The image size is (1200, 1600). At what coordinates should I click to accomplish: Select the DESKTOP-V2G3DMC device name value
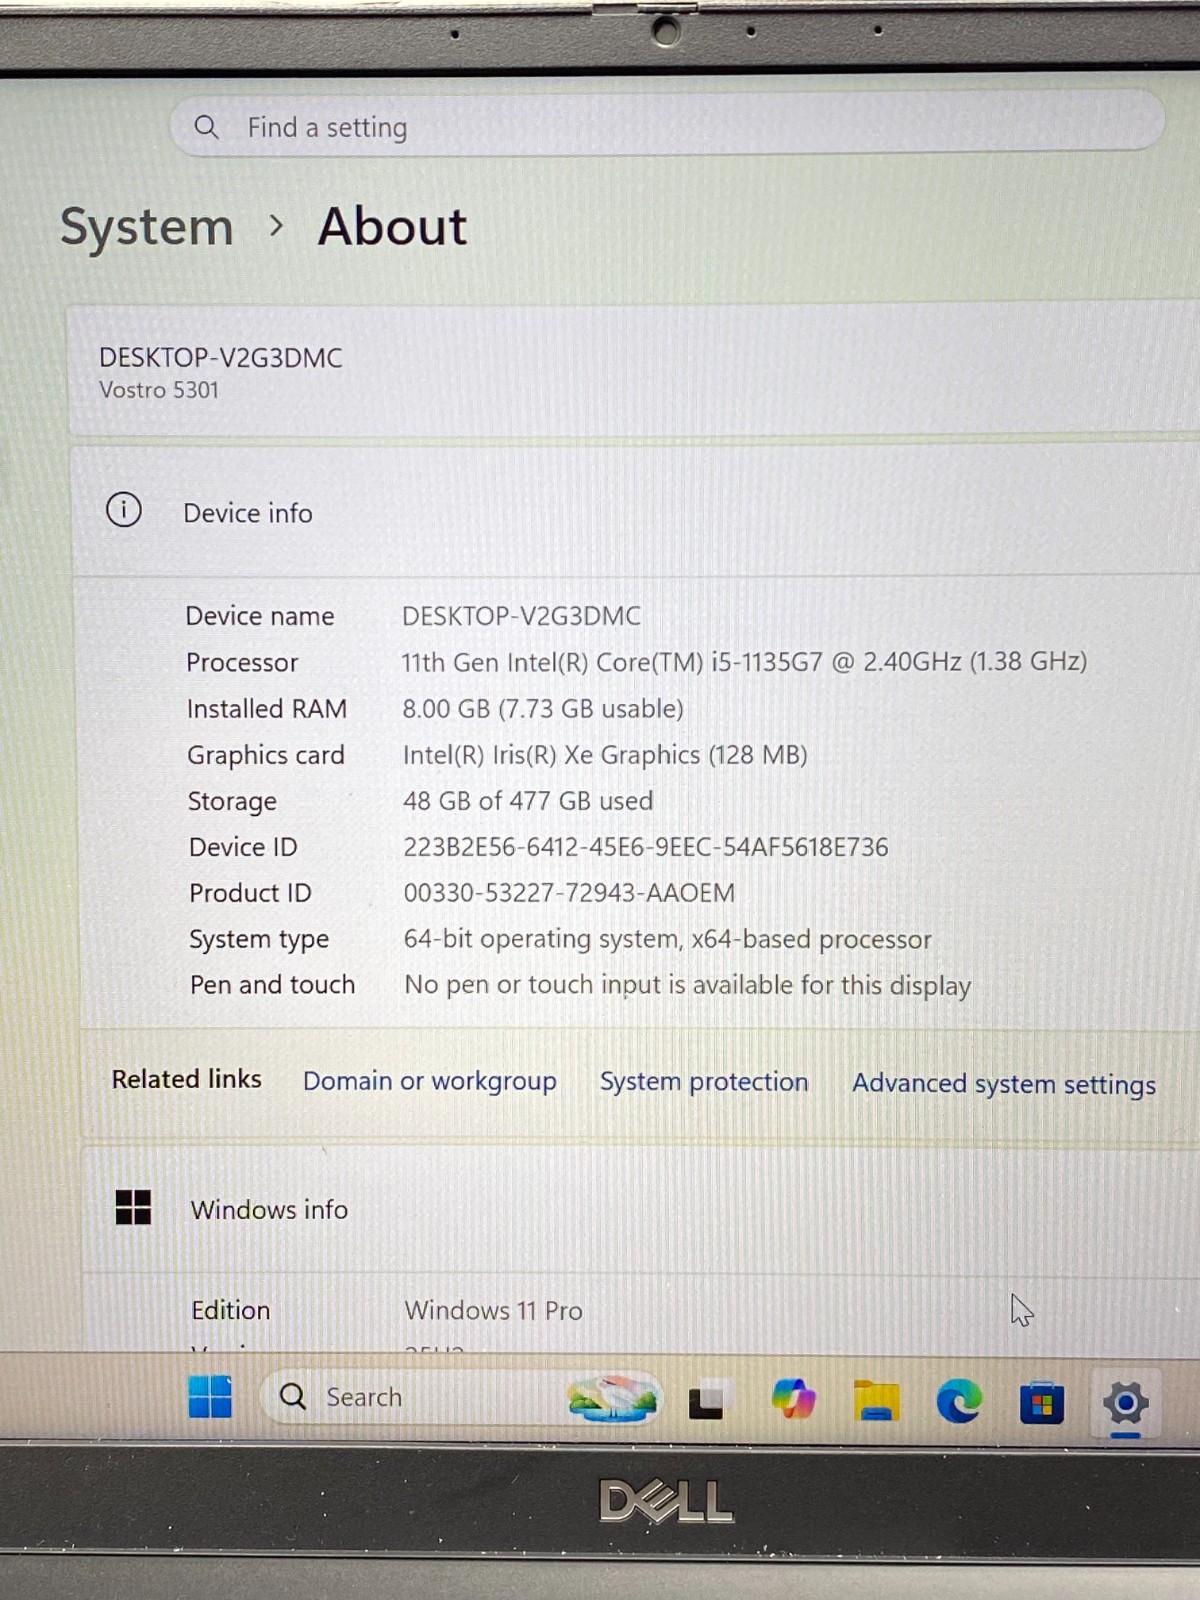click(x=521, y=616)
